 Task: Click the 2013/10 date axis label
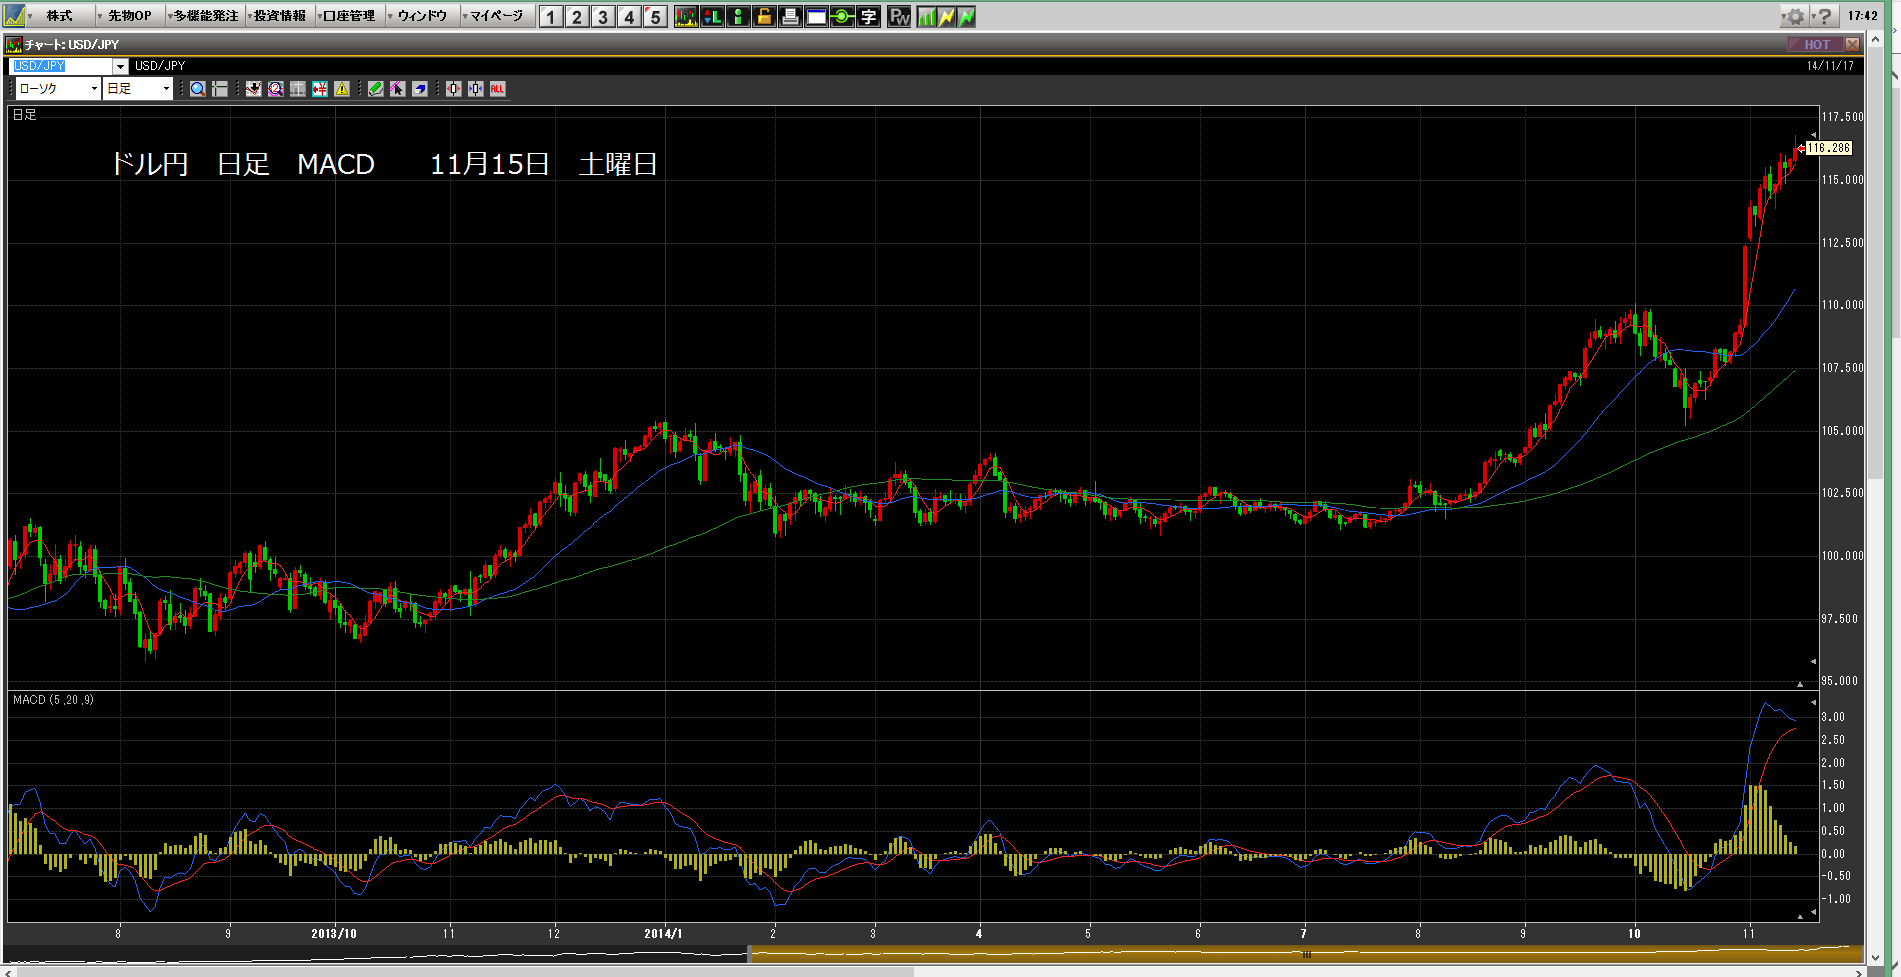(x=333, y=934)
